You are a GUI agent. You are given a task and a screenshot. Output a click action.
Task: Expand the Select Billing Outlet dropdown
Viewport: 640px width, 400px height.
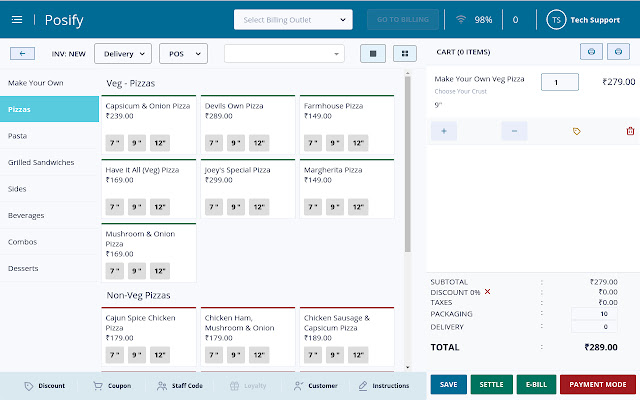pyautogui.click(x=293, y=19)
